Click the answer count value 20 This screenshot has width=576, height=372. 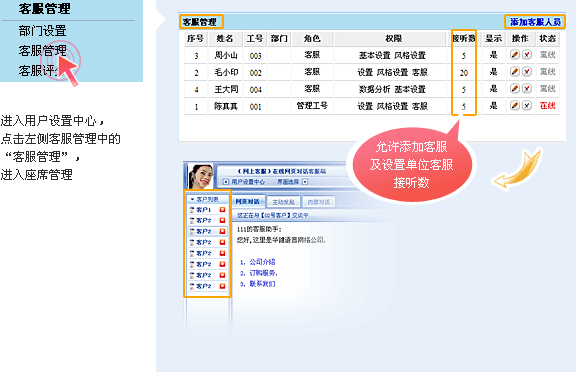(x=464, y=73)
